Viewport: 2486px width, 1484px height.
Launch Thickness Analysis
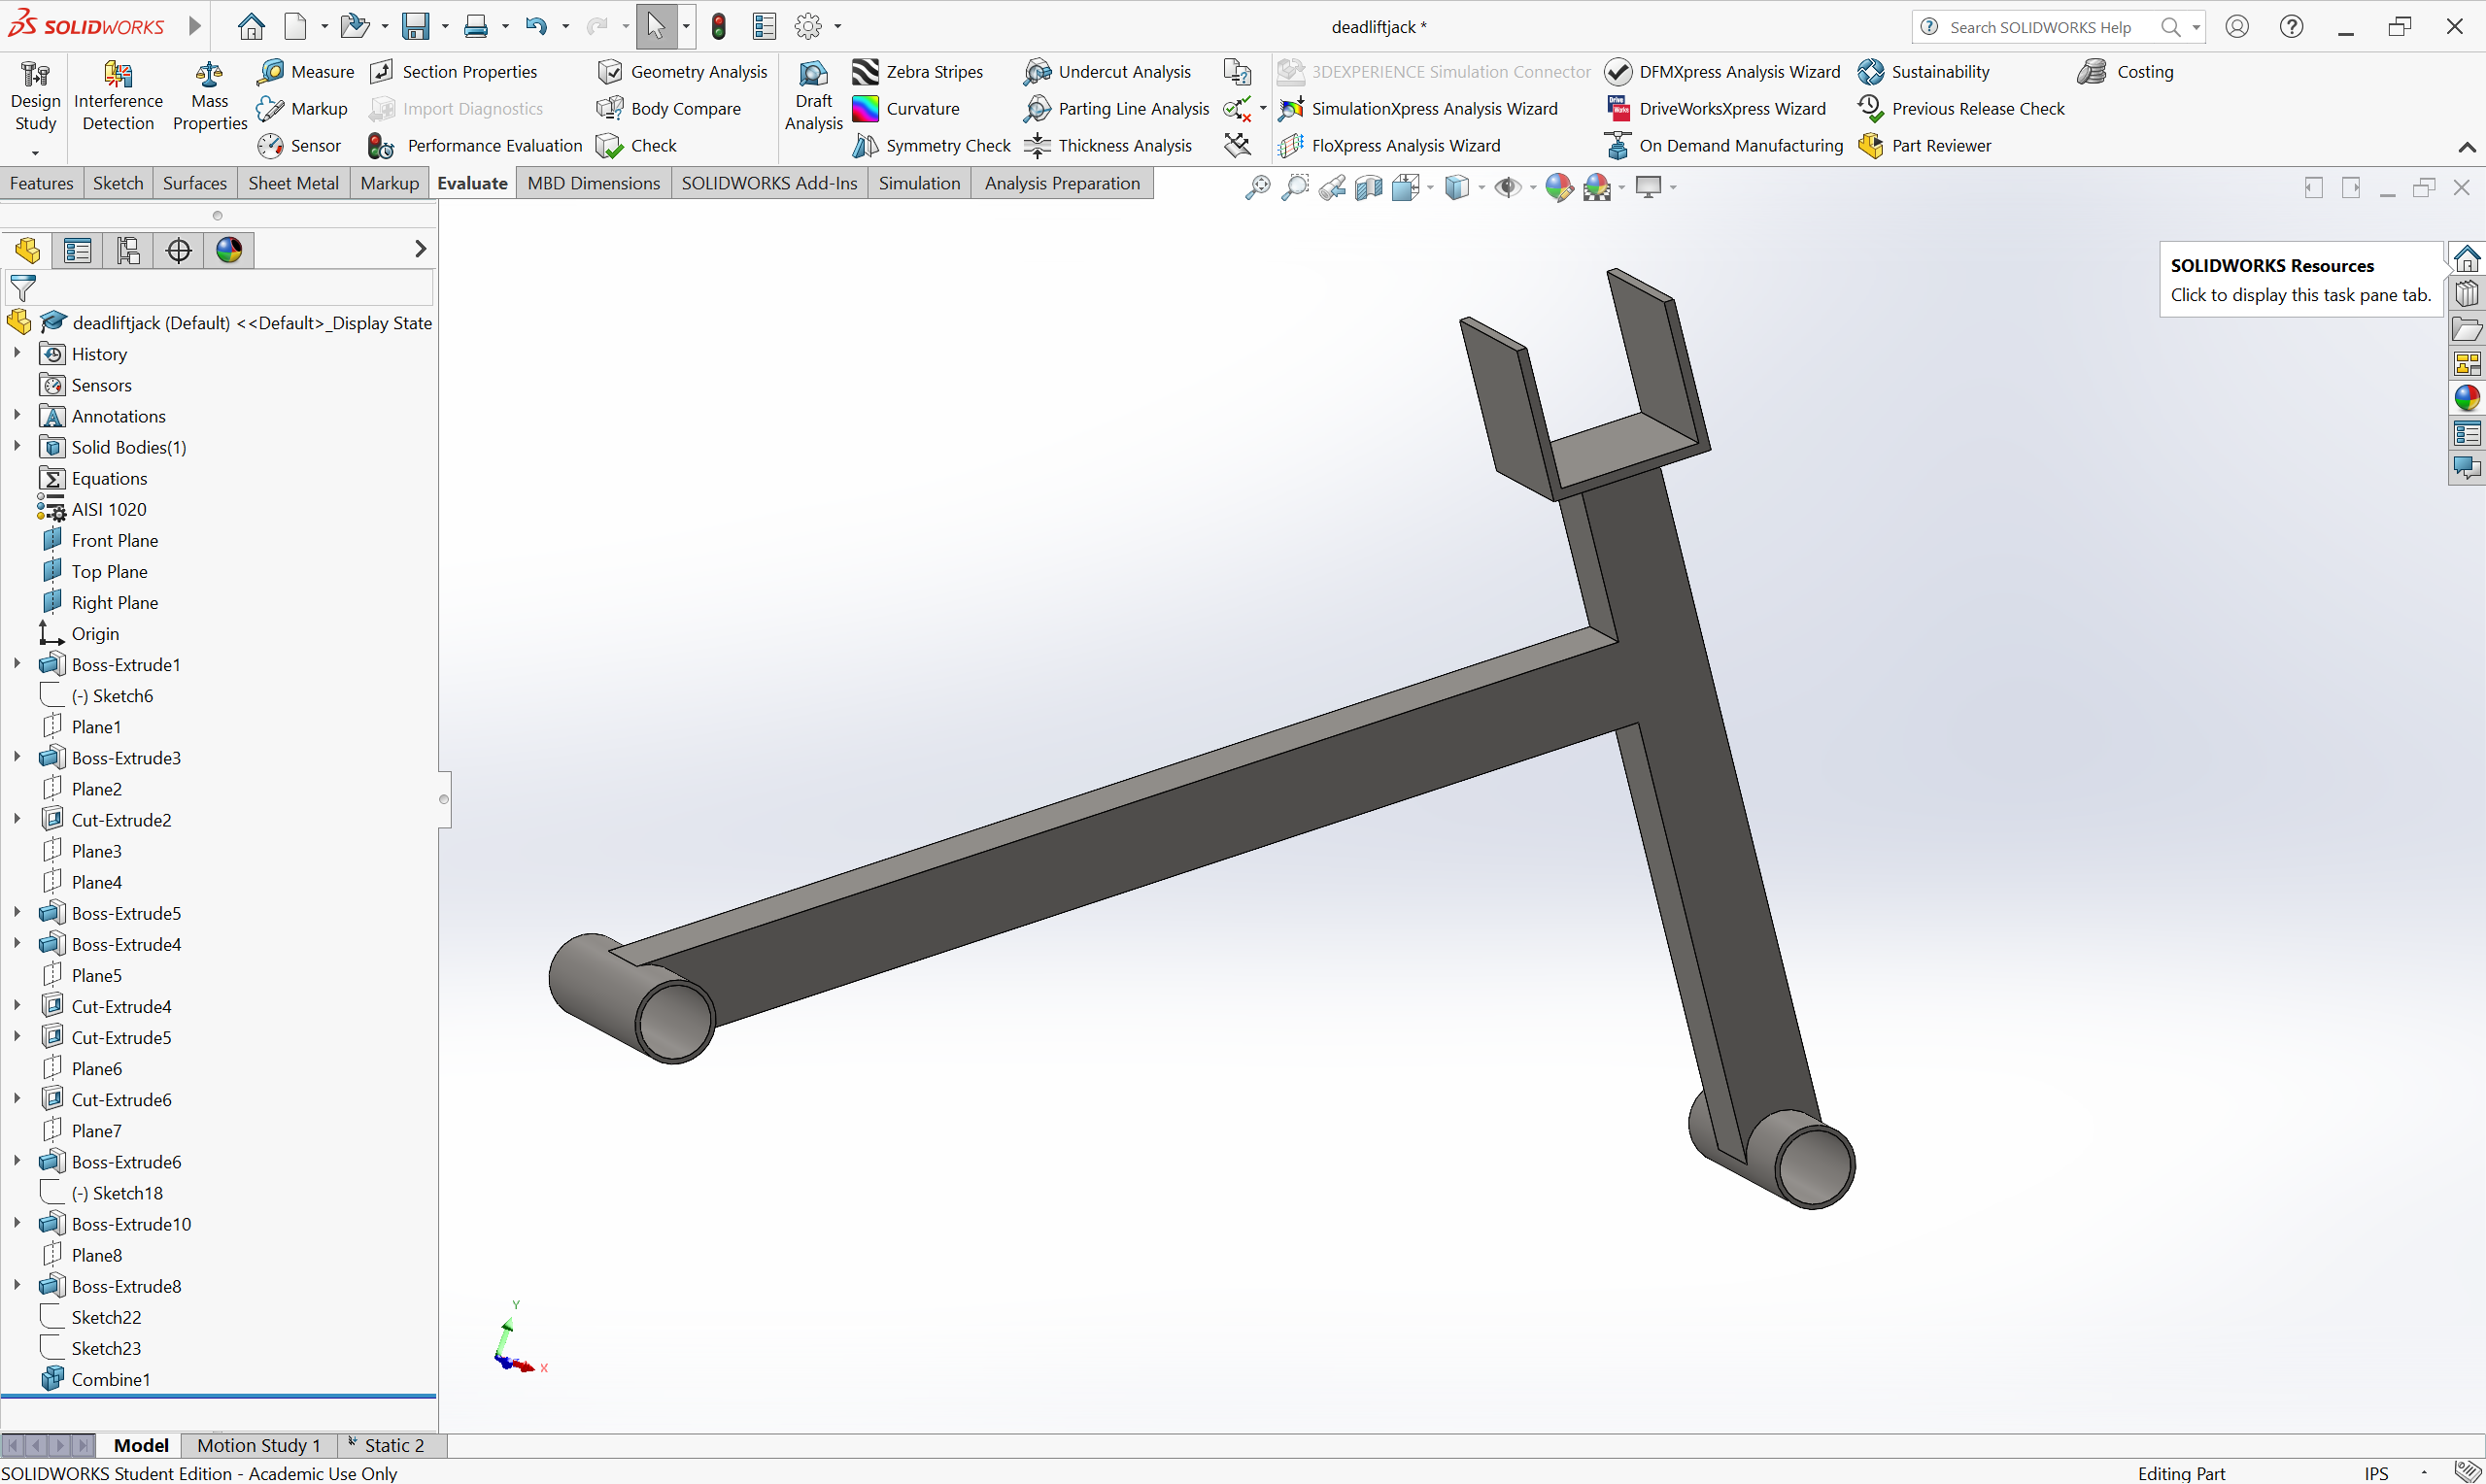pyautogui.click(x=1108, y=145)
